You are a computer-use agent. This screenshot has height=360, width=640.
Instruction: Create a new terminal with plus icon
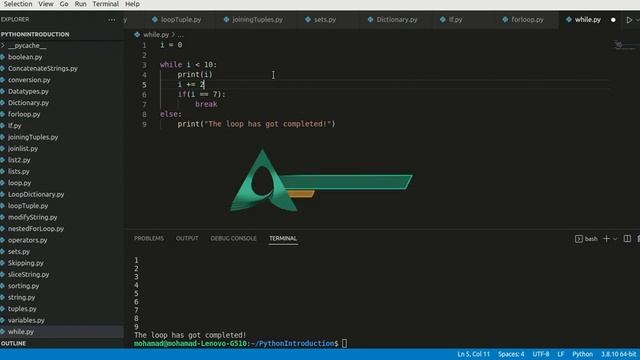[607, 239]
